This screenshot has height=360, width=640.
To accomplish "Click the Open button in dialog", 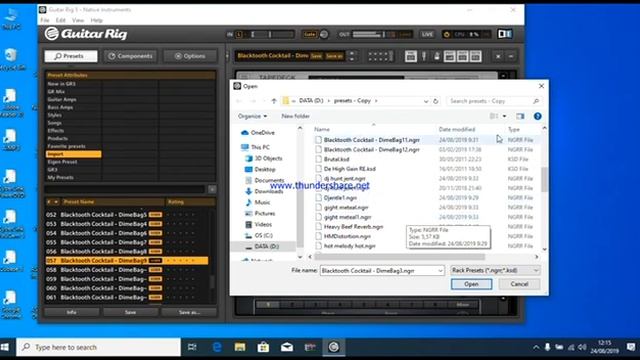I will pos(471,284).
